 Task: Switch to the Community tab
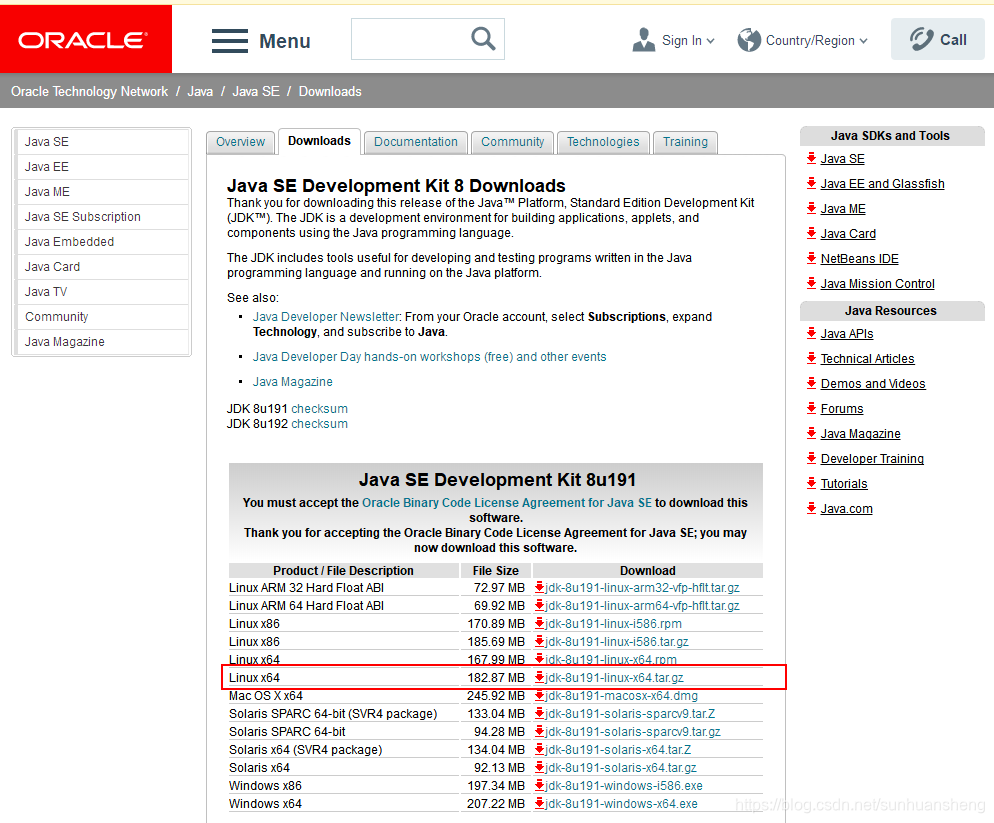point(512,141)
